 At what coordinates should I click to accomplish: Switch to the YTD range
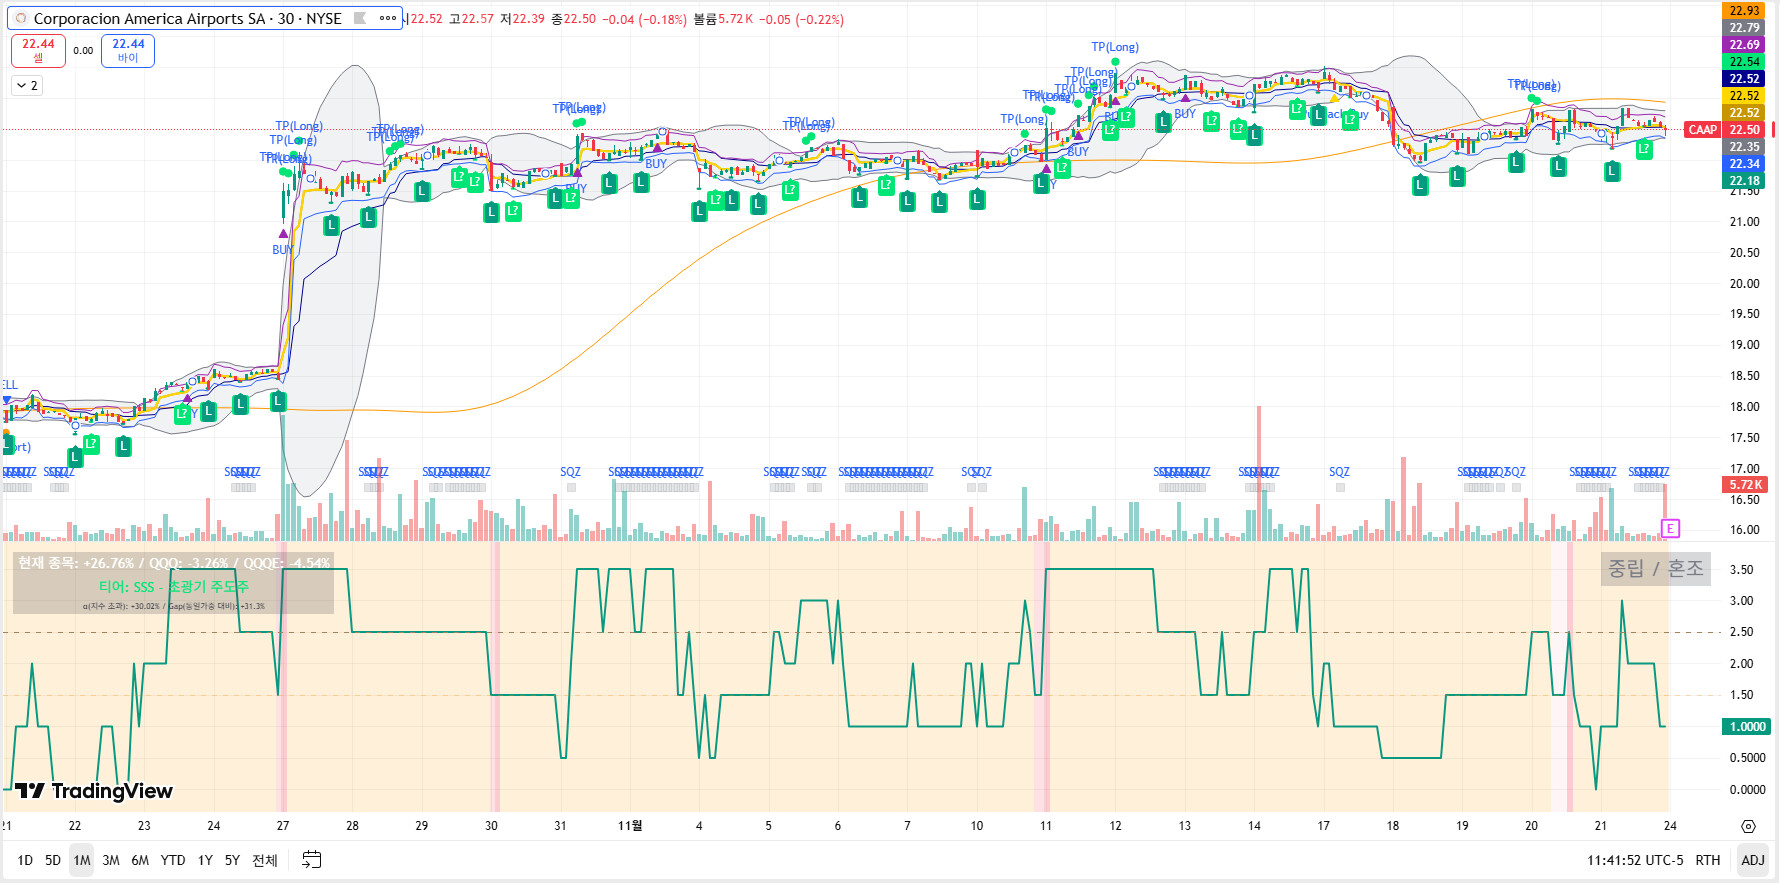point(173,860)
